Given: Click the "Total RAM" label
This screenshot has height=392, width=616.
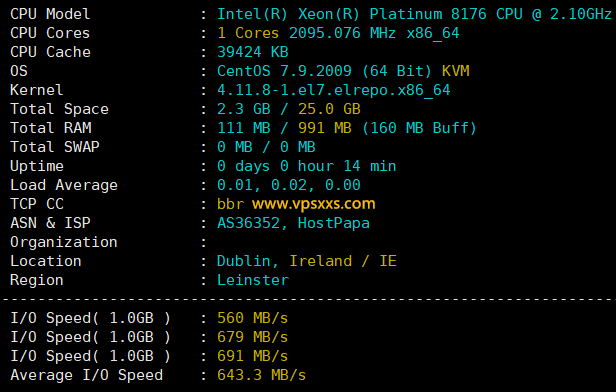Looking at the screenshot, I should [51, 128].
